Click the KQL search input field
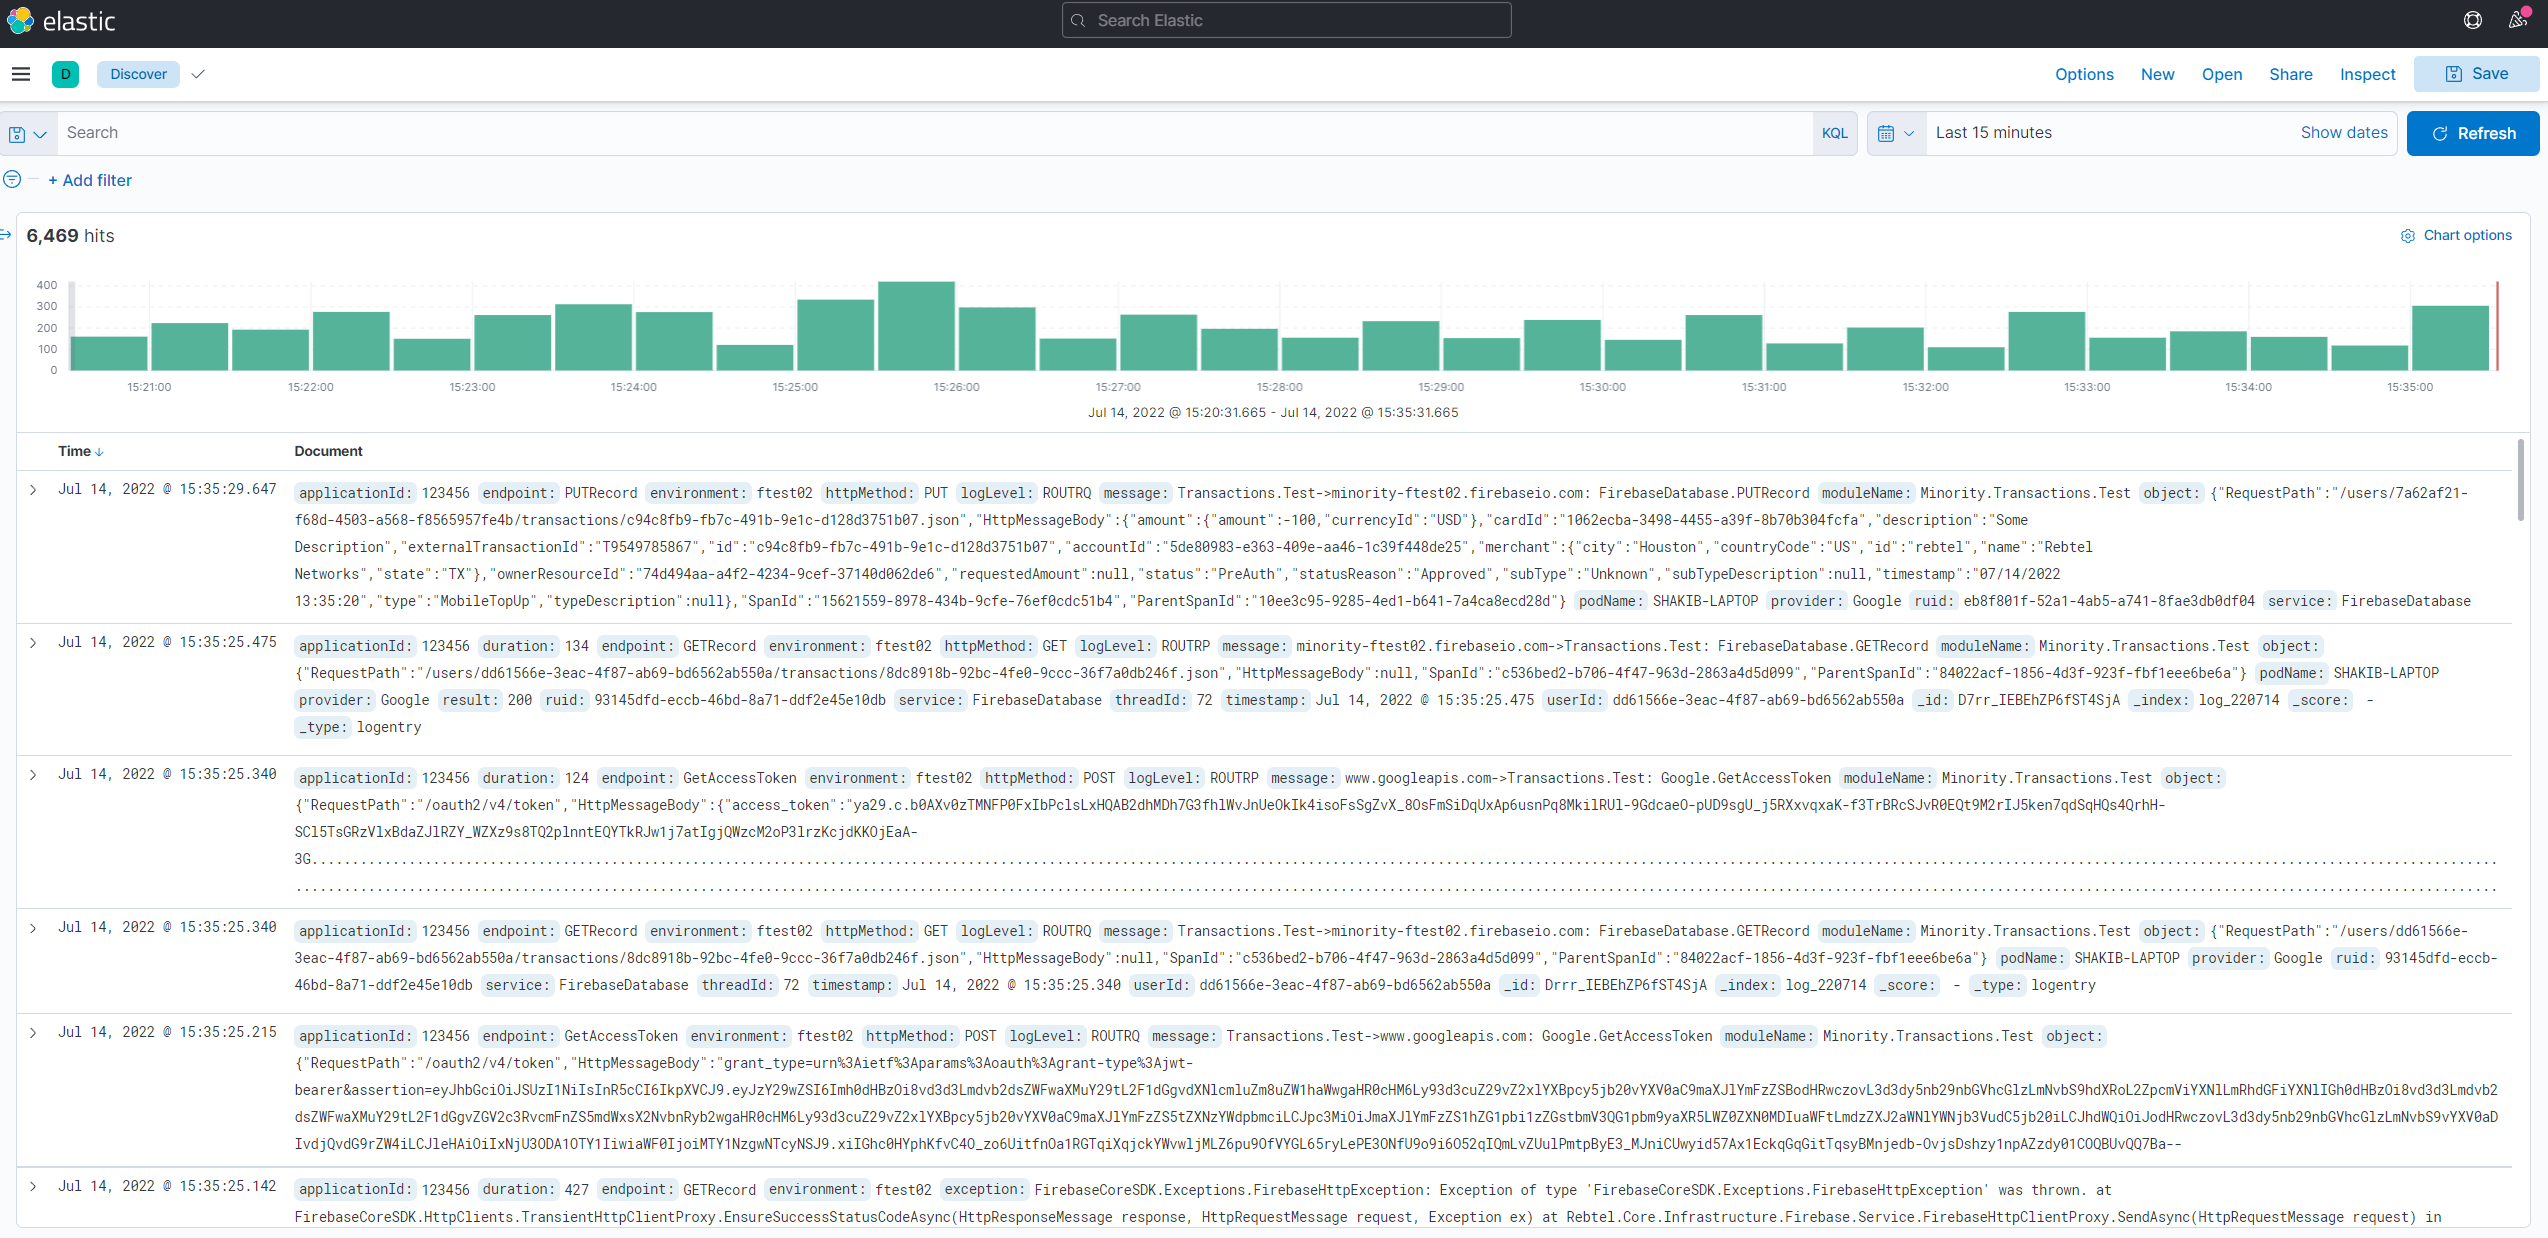The height and width of the screenshot is (1238, 2548). coord(930,133)
